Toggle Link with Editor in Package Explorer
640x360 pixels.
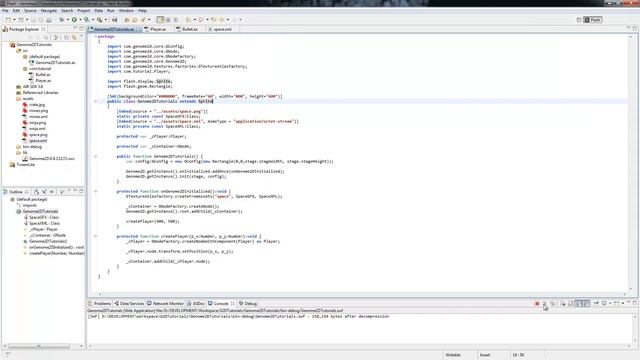click(x=74, y=37)
